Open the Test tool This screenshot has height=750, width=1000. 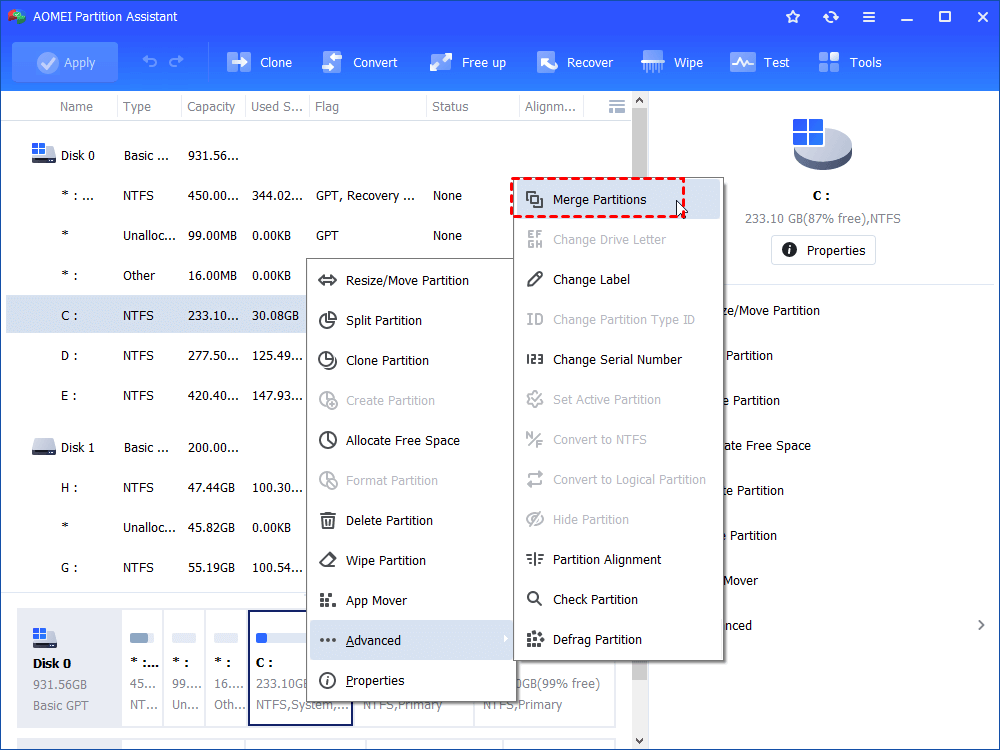click(x=760, y=62)
